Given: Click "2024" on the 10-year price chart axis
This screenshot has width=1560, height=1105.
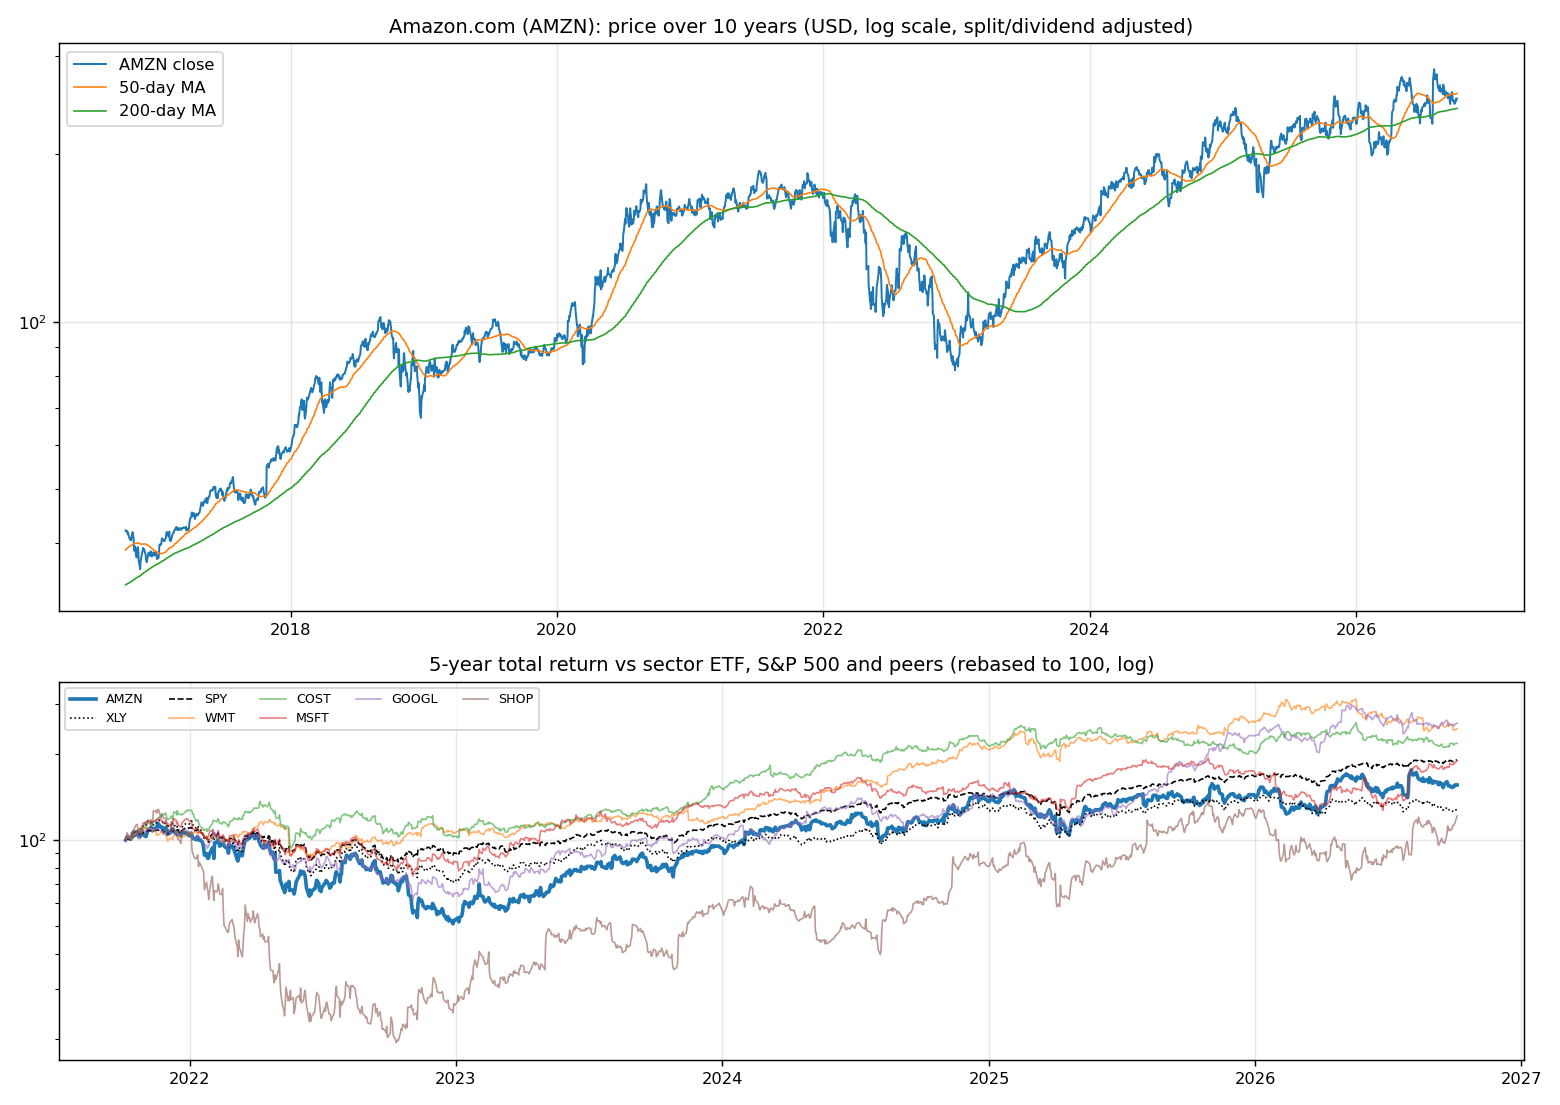Looking at the screenshot, I should pyautogui.click(x=1089, y=629).
